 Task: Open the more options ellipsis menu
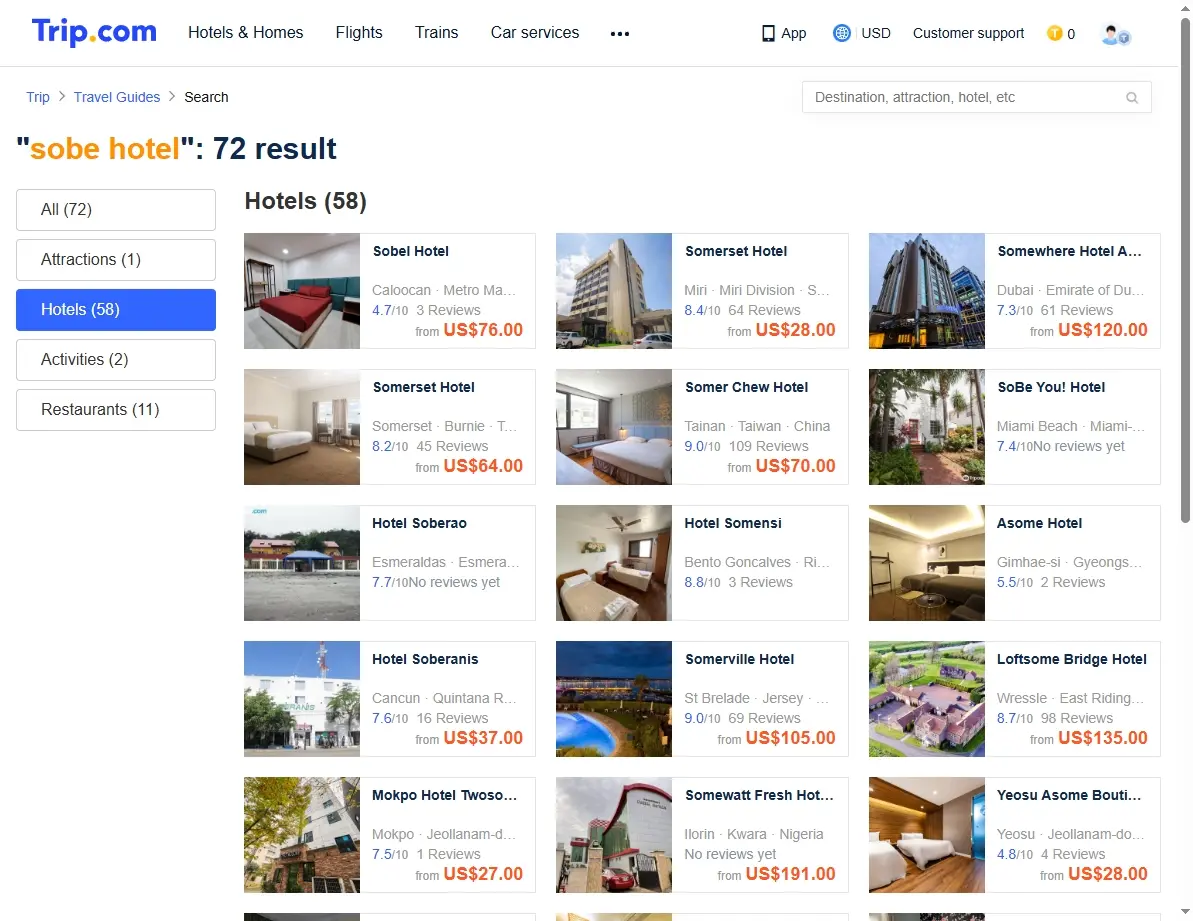pos(620,33)
